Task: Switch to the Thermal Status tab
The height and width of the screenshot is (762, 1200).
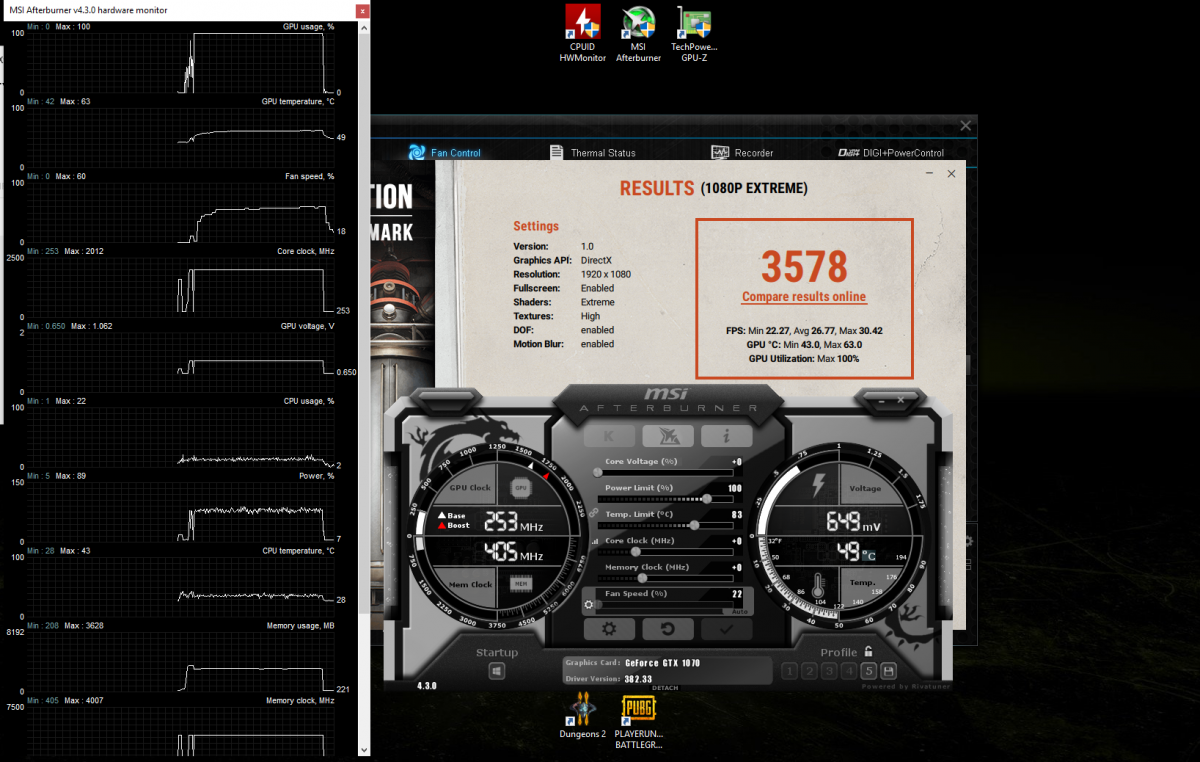Action: coord(593,152)
